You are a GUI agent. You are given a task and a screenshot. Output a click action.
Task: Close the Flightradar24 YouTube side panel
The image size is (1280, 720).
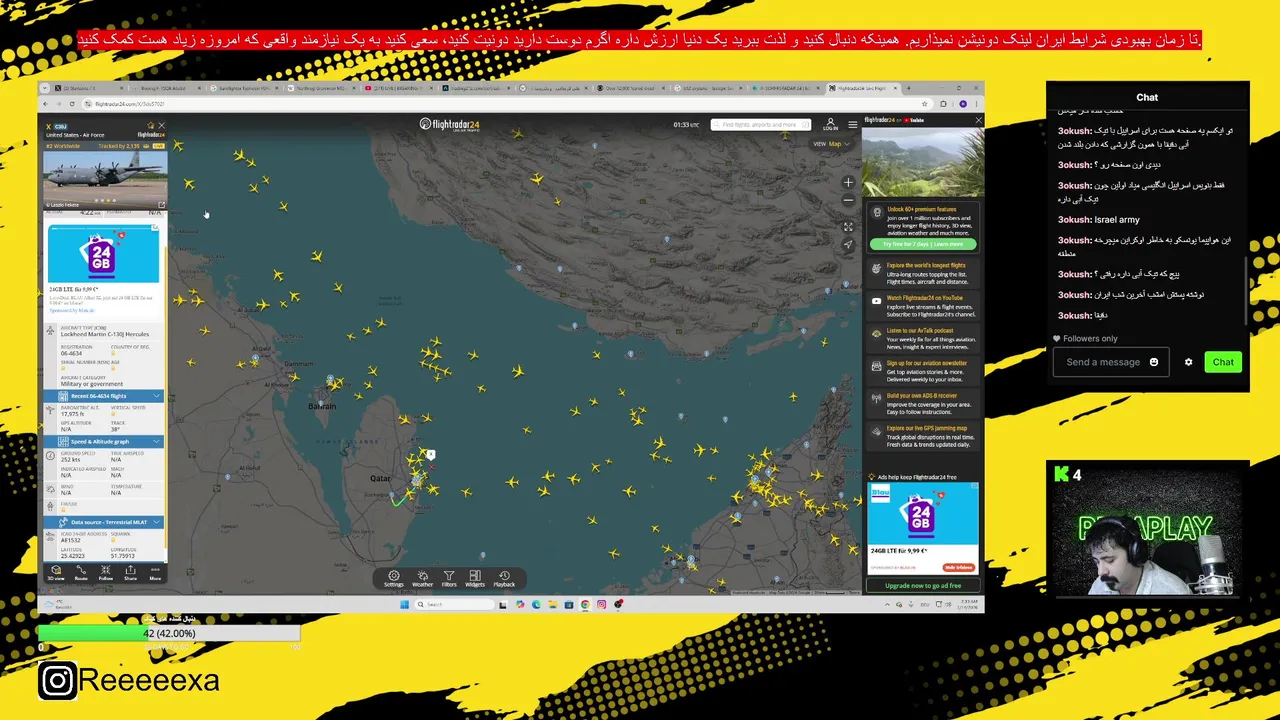978,120
